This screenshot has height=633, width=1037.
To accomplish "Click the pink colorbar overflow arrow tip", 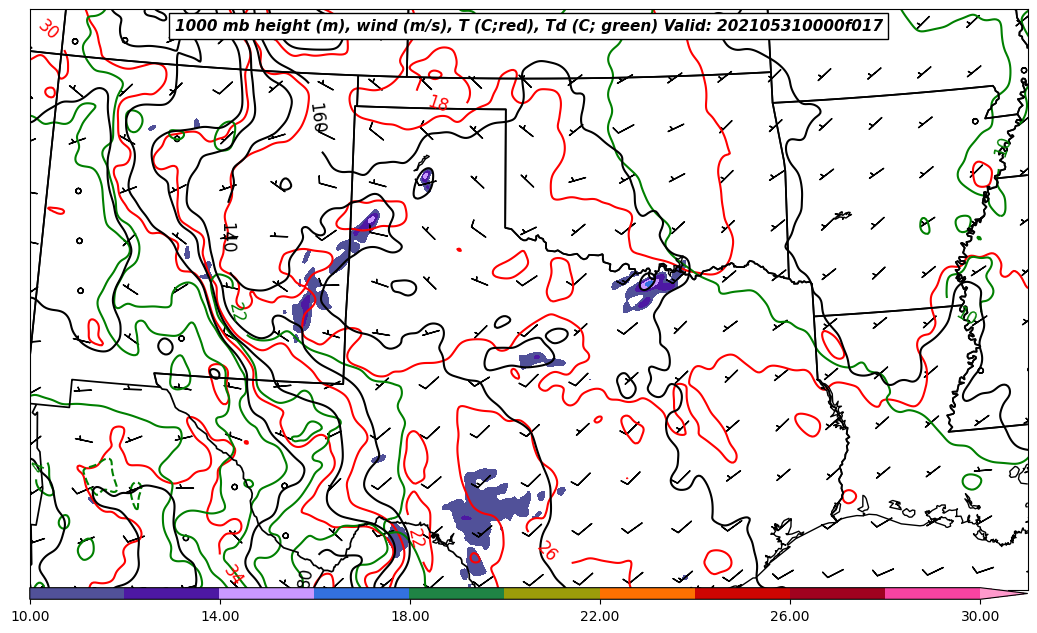I will click(x=1004, y=593).
